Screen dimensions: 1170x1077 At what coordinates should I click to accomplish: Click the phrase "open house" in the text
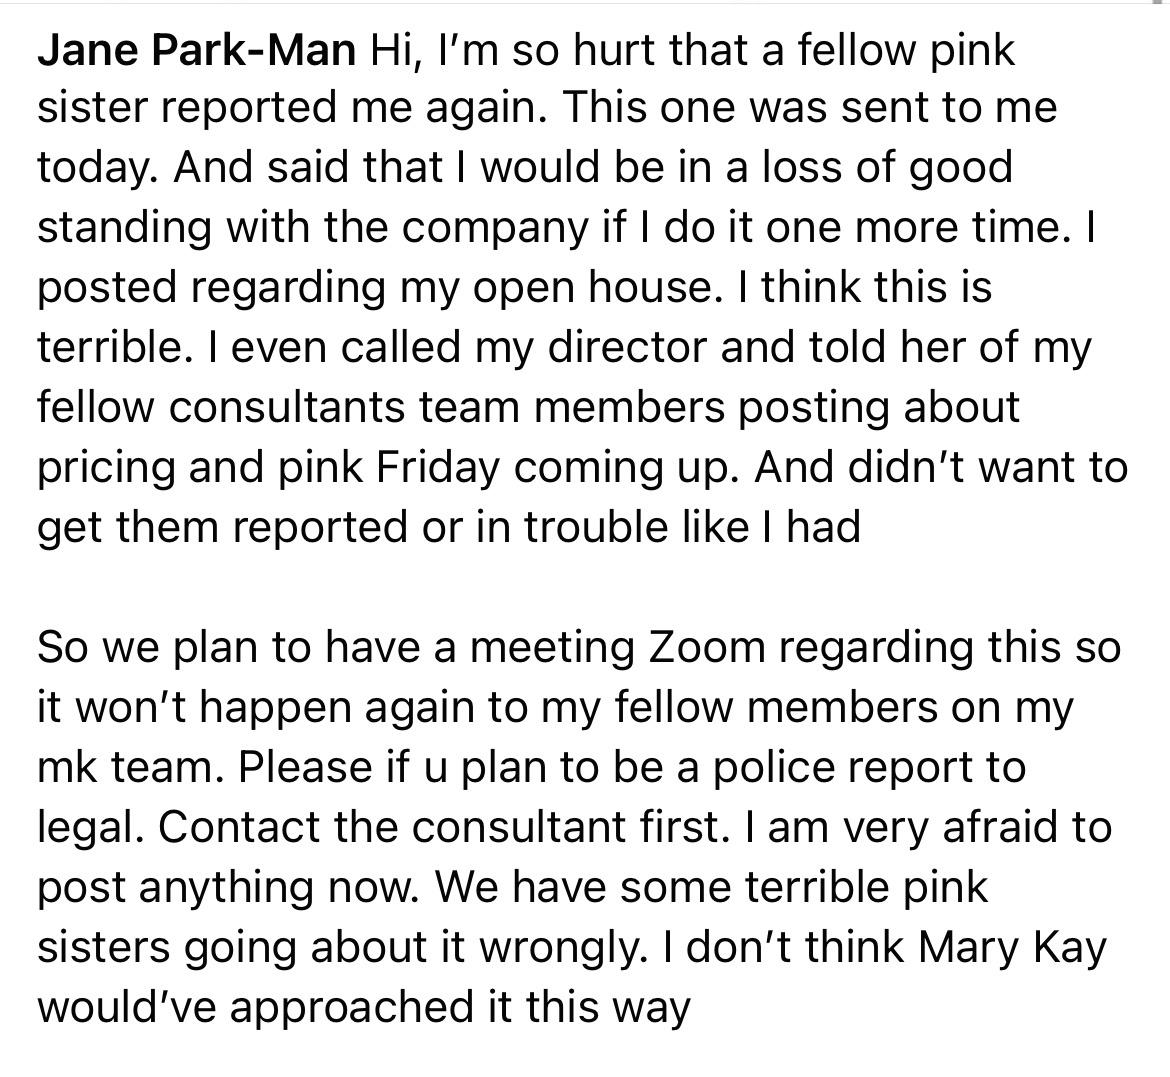point(592,288)
